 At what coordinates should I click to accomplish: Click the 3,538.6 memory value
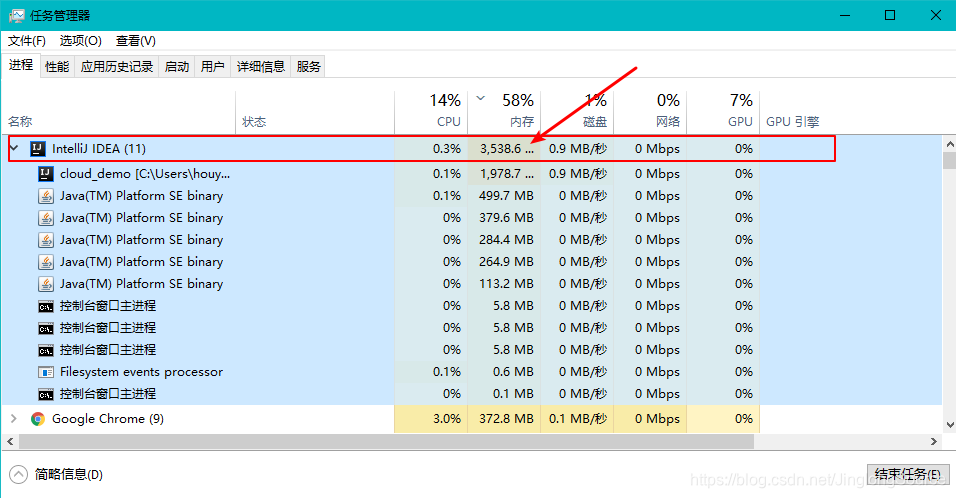[x=506, y=149]
